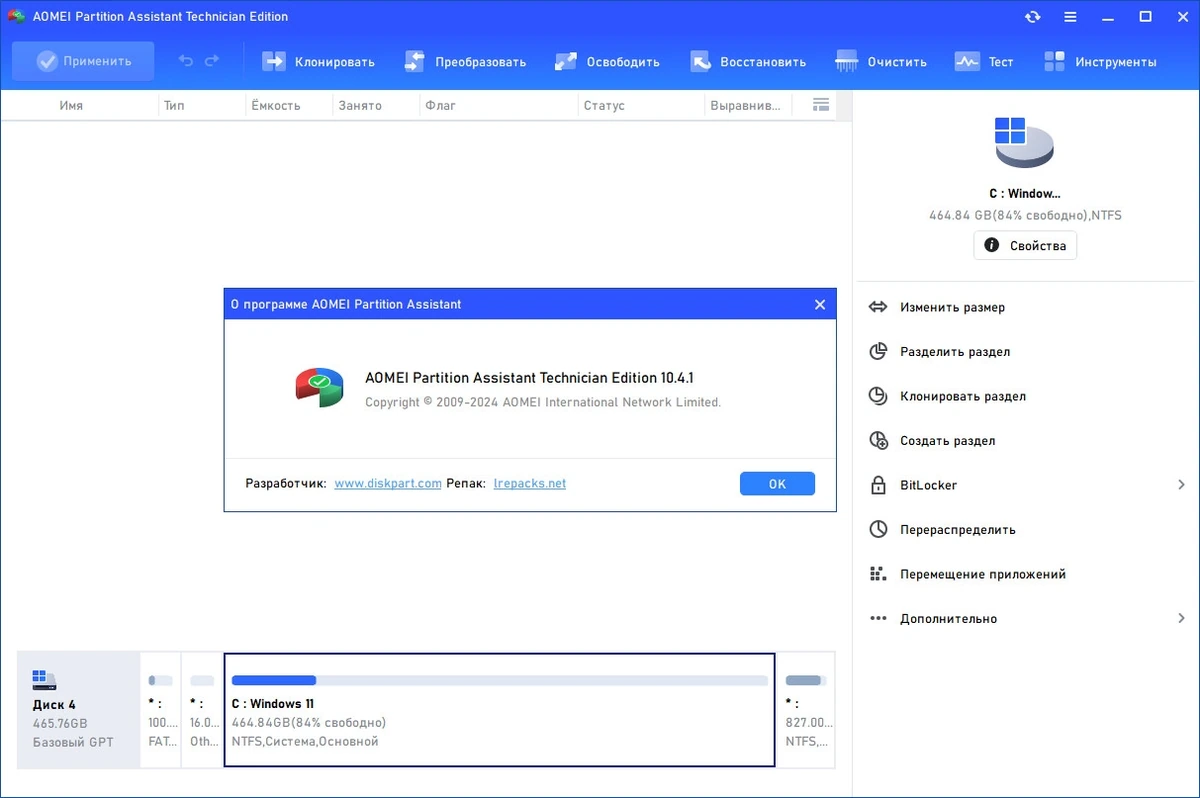The width and height of the screenshot is (1200, 798).
Task: Click the clock icon beside Перераспределить
Action: click(x=878, y=530)
